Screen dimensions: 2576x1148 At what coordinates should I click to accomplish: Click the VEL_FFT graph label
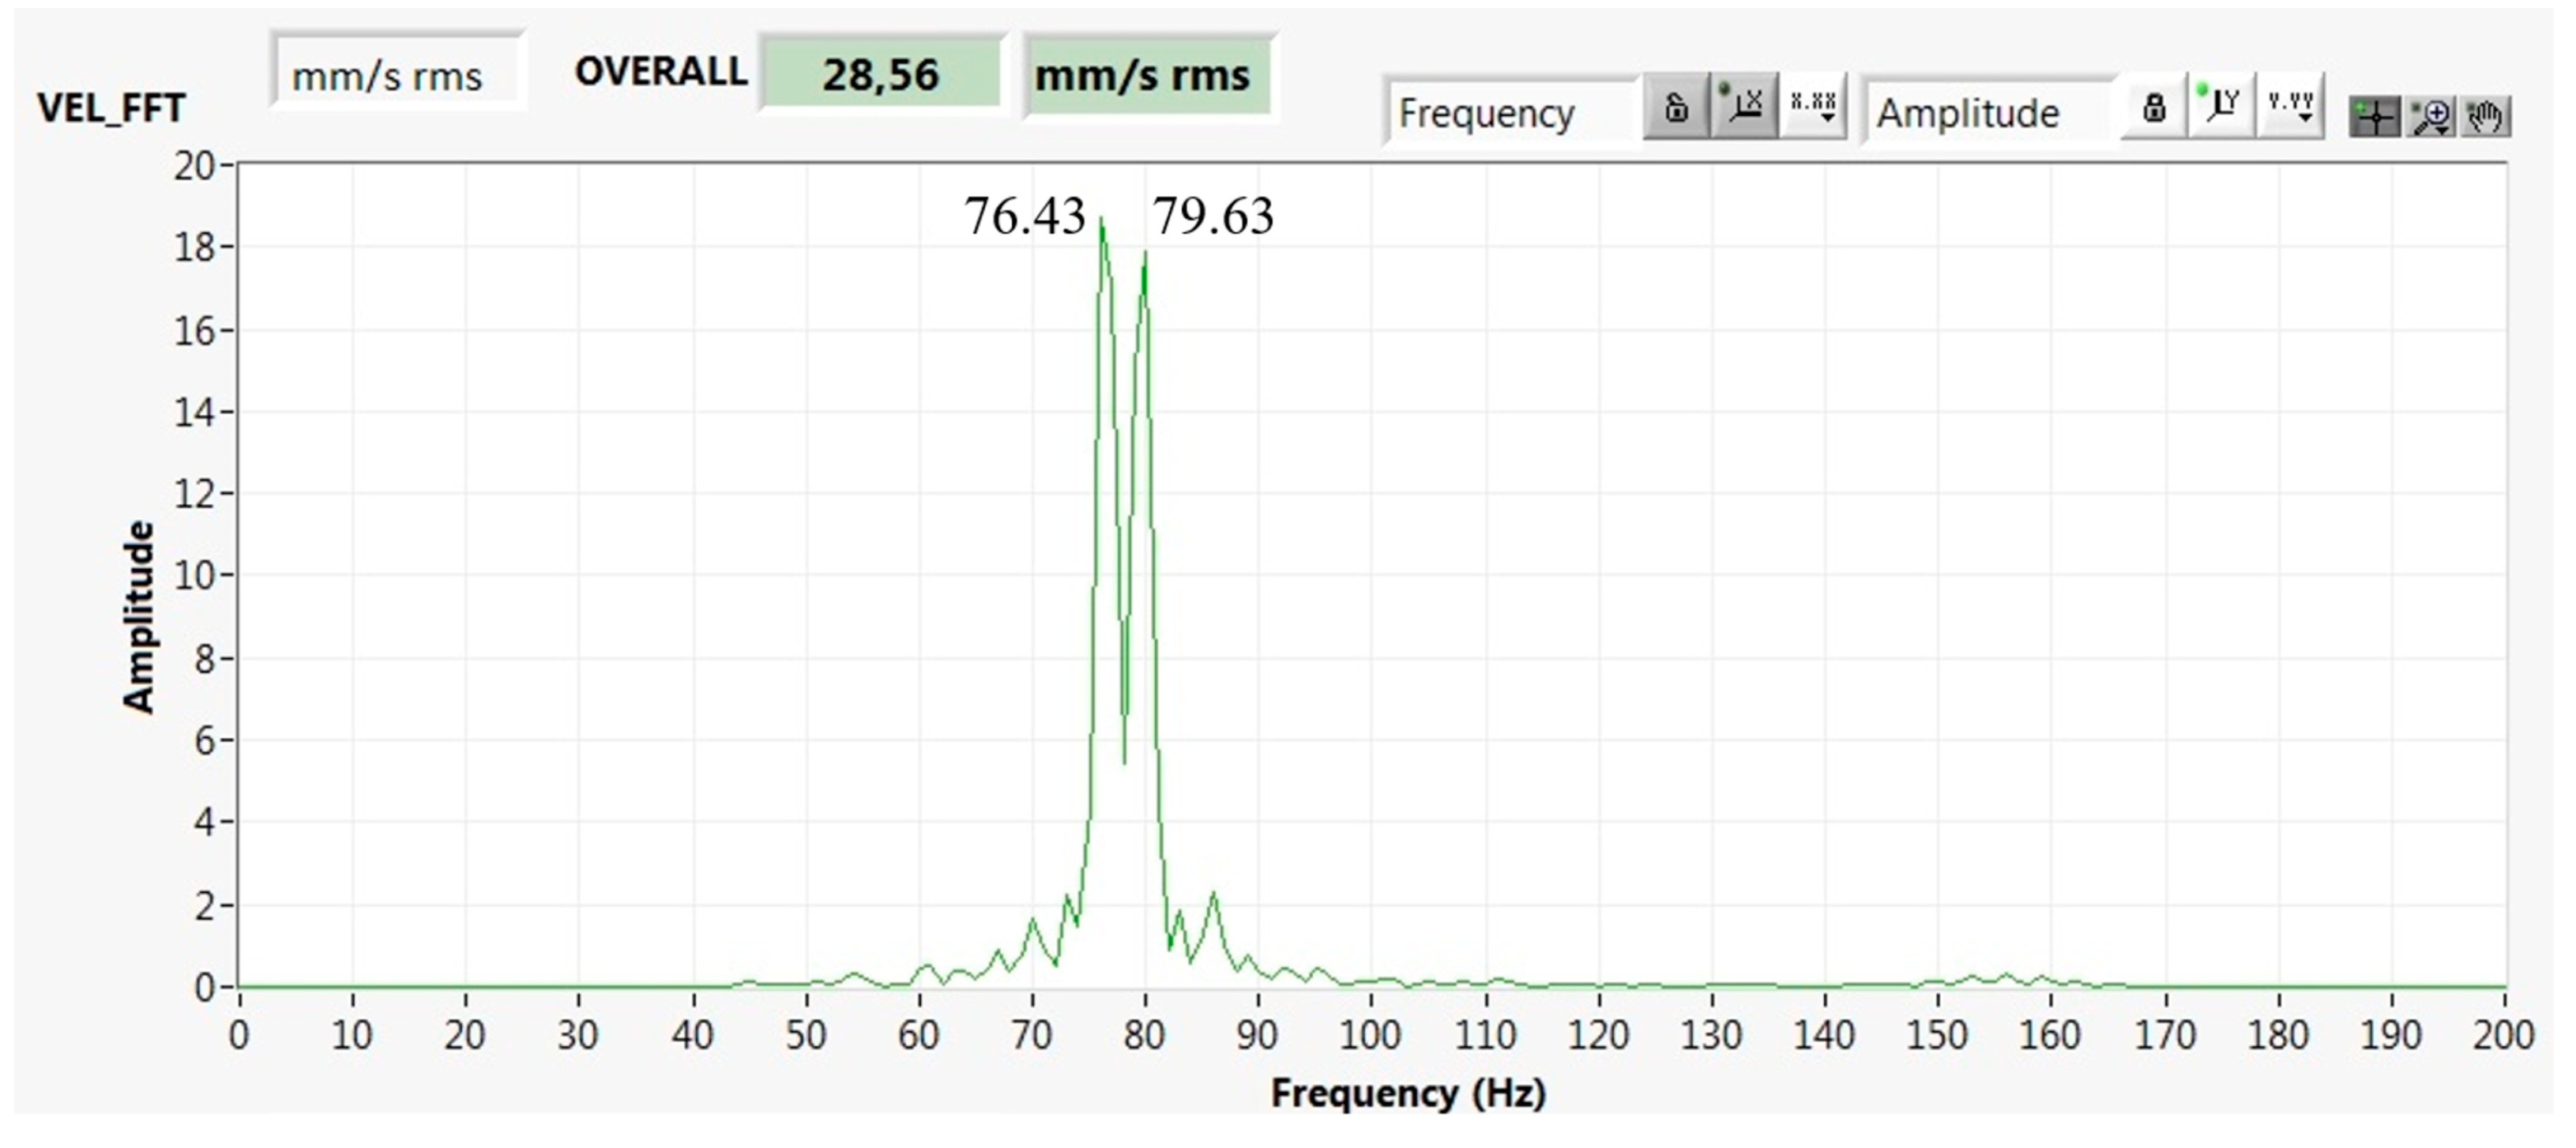(111, 108)
